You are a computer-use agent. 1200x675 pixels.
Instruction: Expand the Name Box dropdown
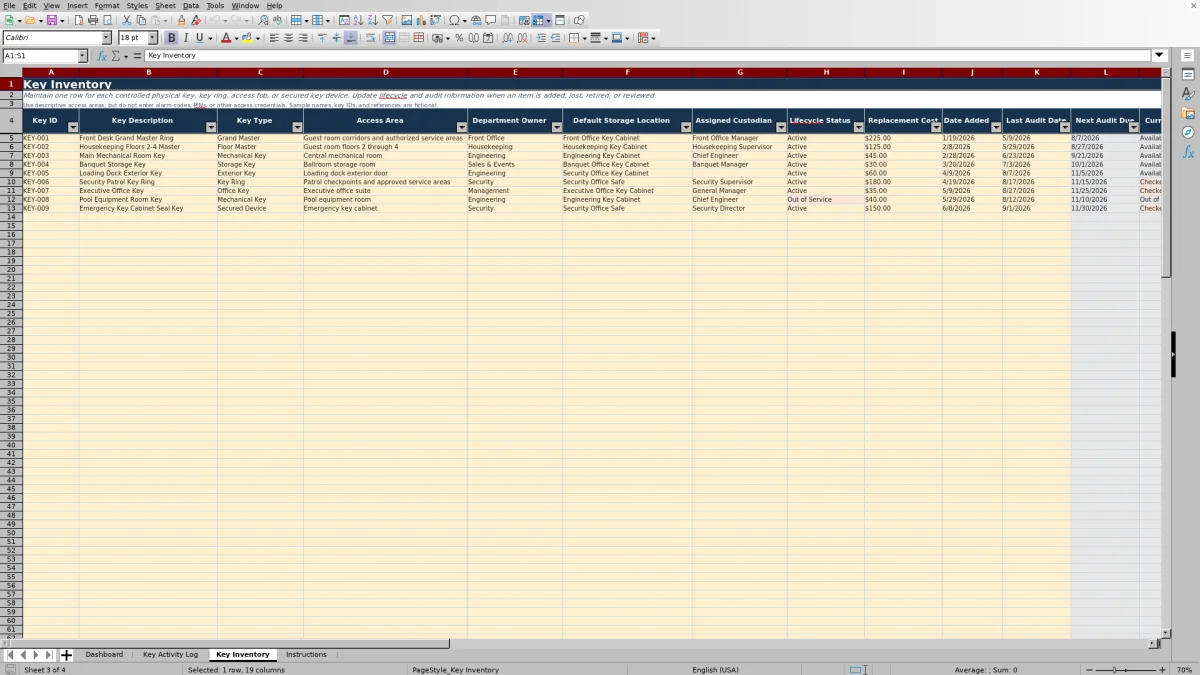(x=82, y=56)
